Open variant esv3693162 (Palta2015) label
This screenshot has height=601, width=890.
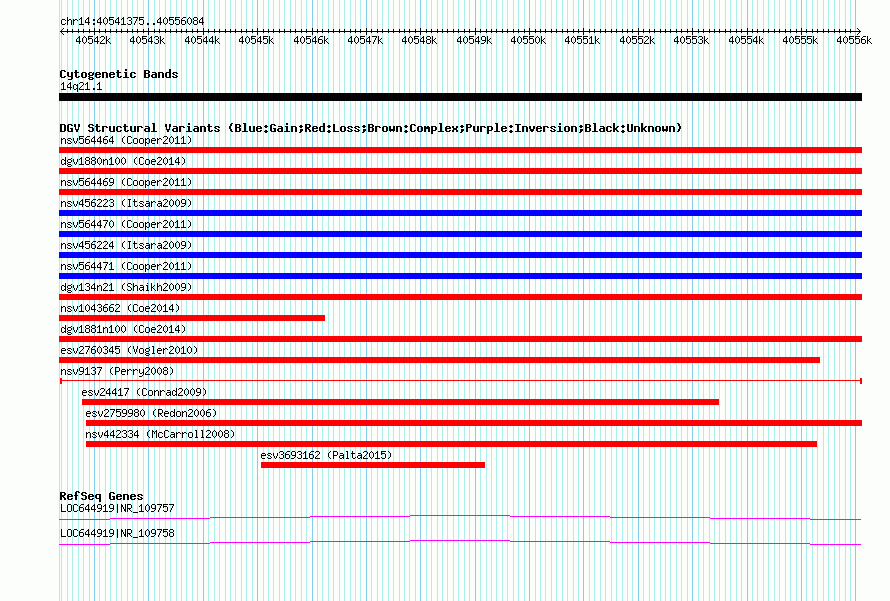[x=326, y=455]
